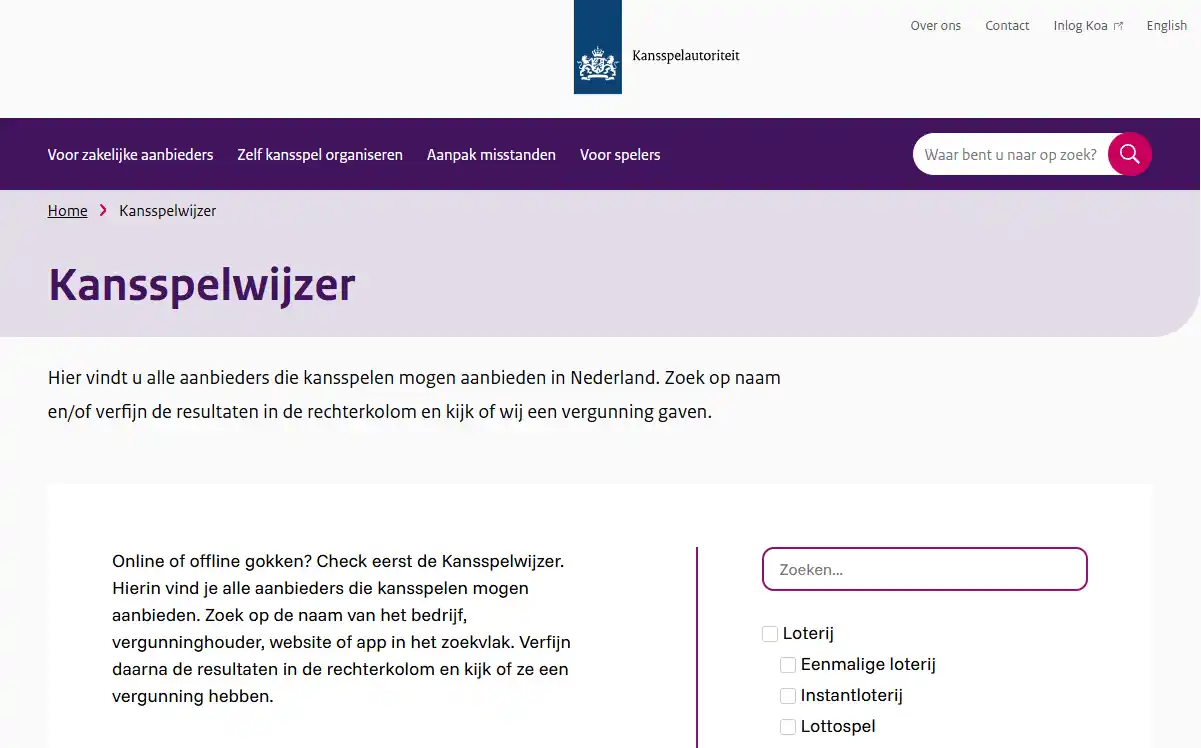
Task: Open the Inlog Koa external link
Action: click(x=1088, y=26)
